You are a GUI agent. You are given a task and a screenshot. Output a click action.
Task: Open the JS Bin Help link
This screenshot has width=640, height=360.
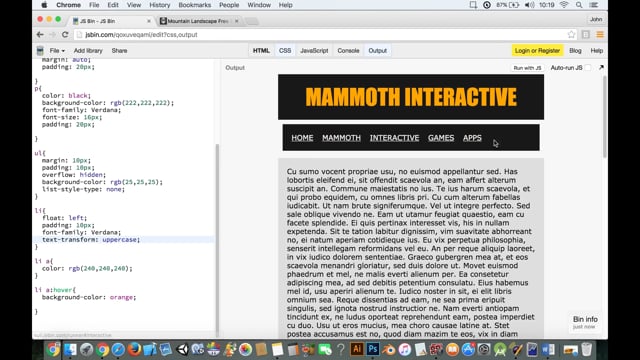click(x=596, y=51)
